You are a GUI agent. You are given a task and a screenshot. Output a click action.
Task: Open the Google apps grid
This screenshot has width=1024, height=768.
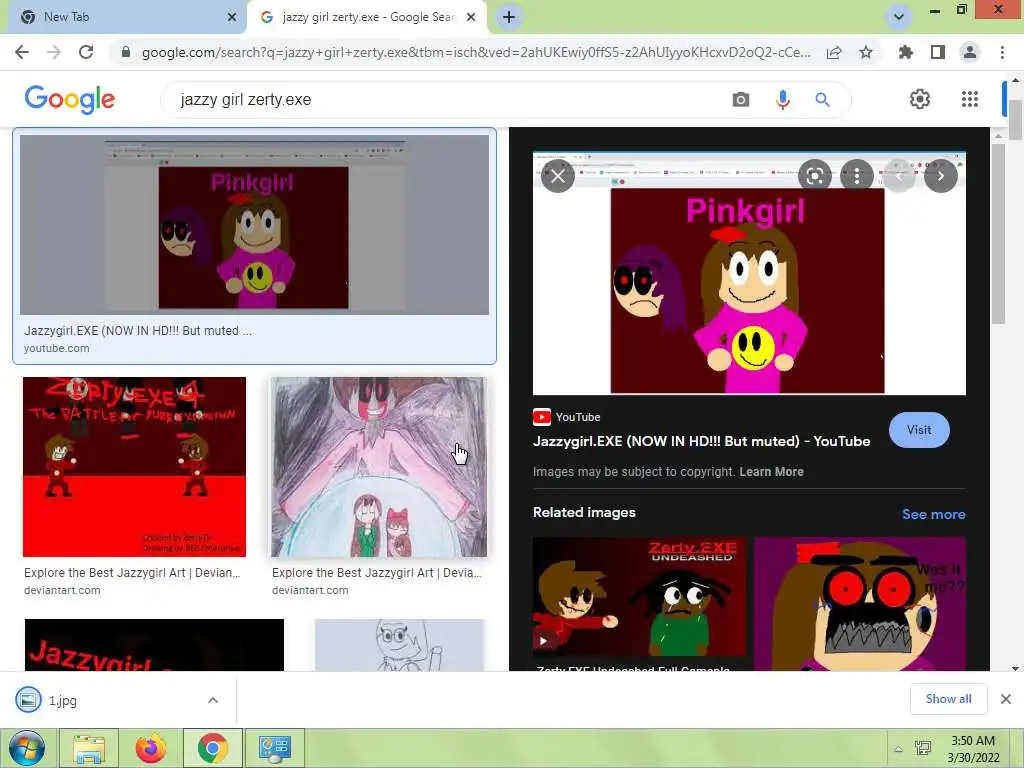click(970, 99)
